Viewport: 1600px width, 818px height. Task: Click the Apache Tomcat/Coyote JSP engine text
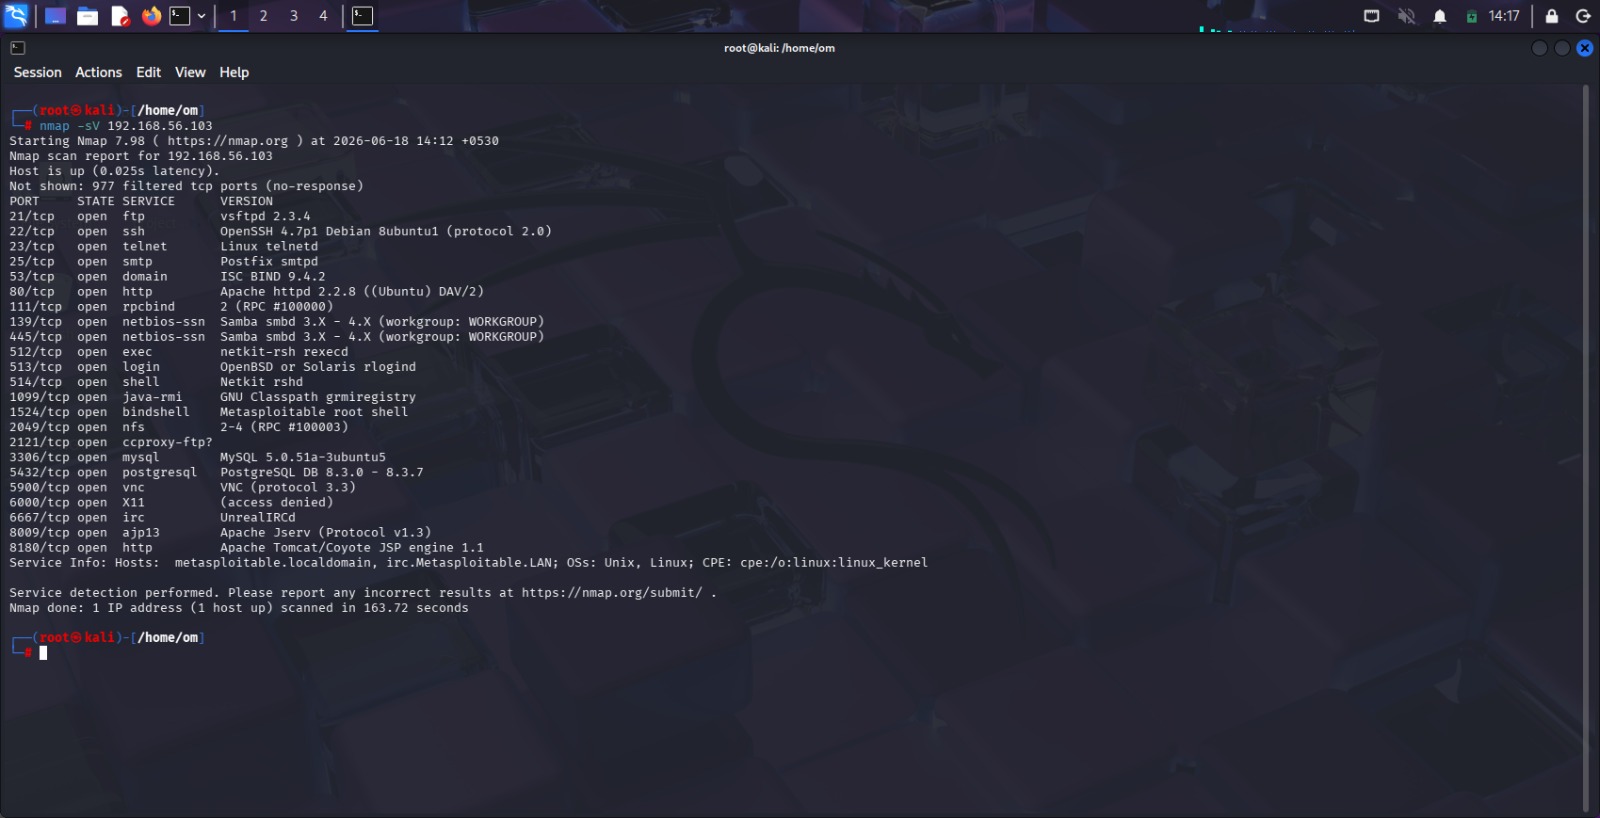(x=352, y=547)
